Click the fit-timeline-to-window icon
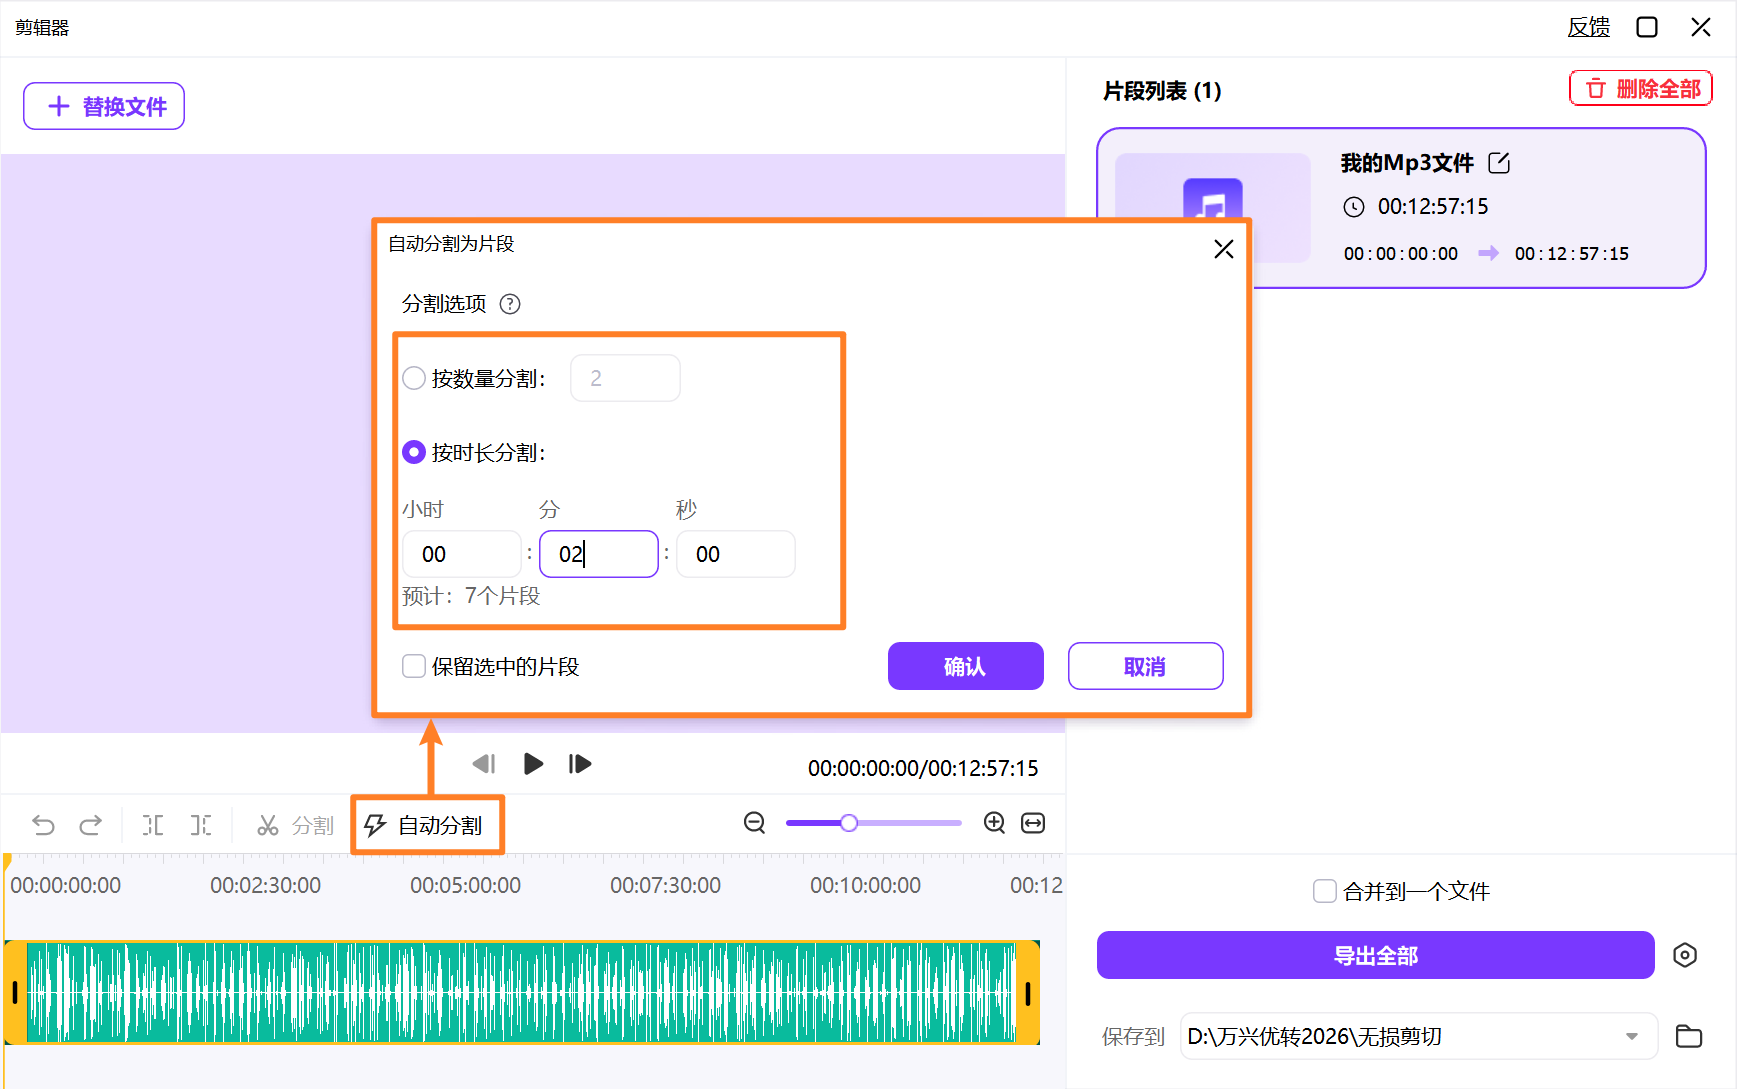 tap(1034, 823)
